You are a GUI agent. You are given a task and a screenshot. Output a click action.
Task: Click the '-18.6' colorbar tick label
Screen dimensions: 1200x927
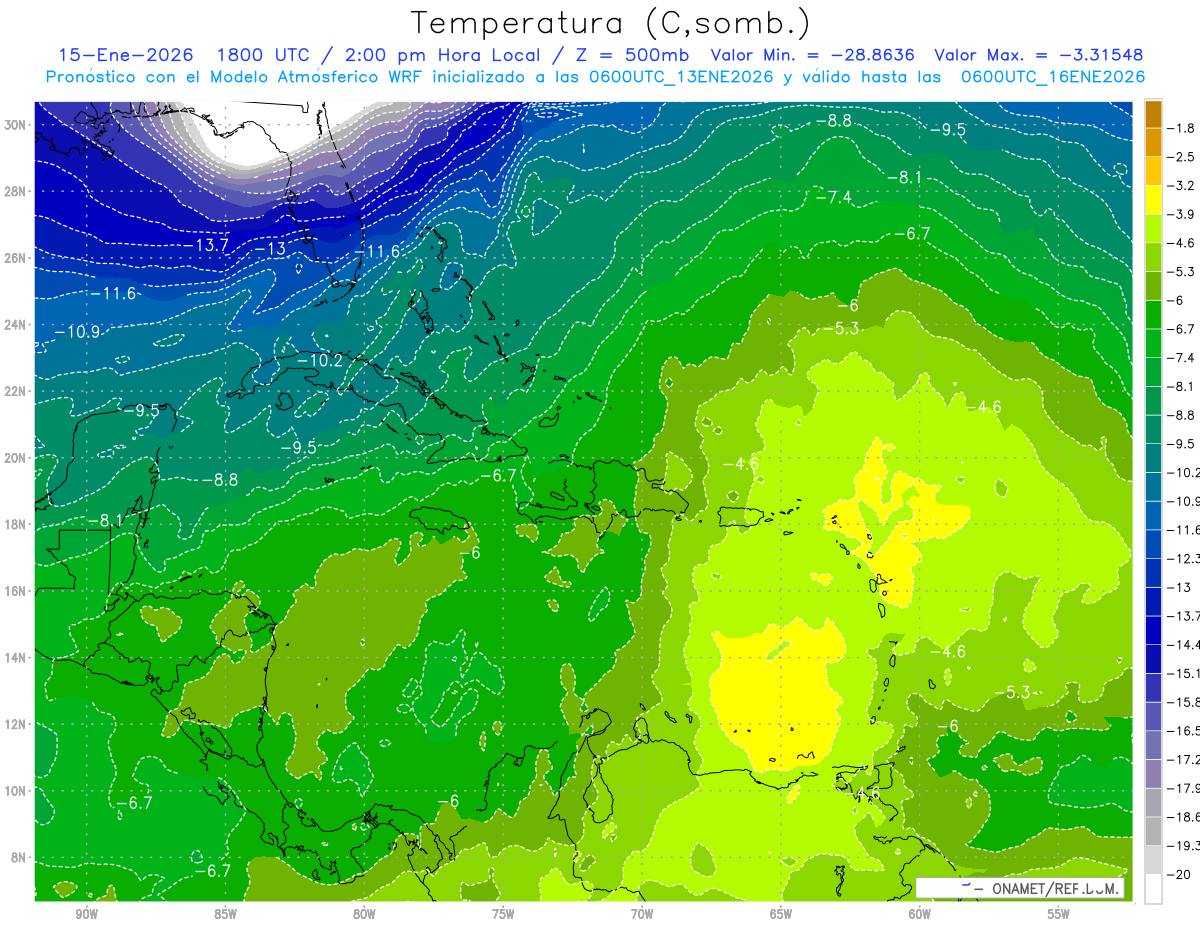[1185, 817]
